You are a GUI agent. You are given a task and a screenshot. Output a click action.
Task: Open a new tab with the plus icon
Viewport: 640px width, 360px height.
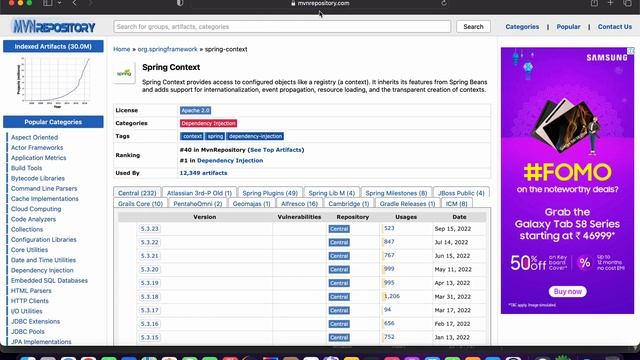(x=610, y=3)
